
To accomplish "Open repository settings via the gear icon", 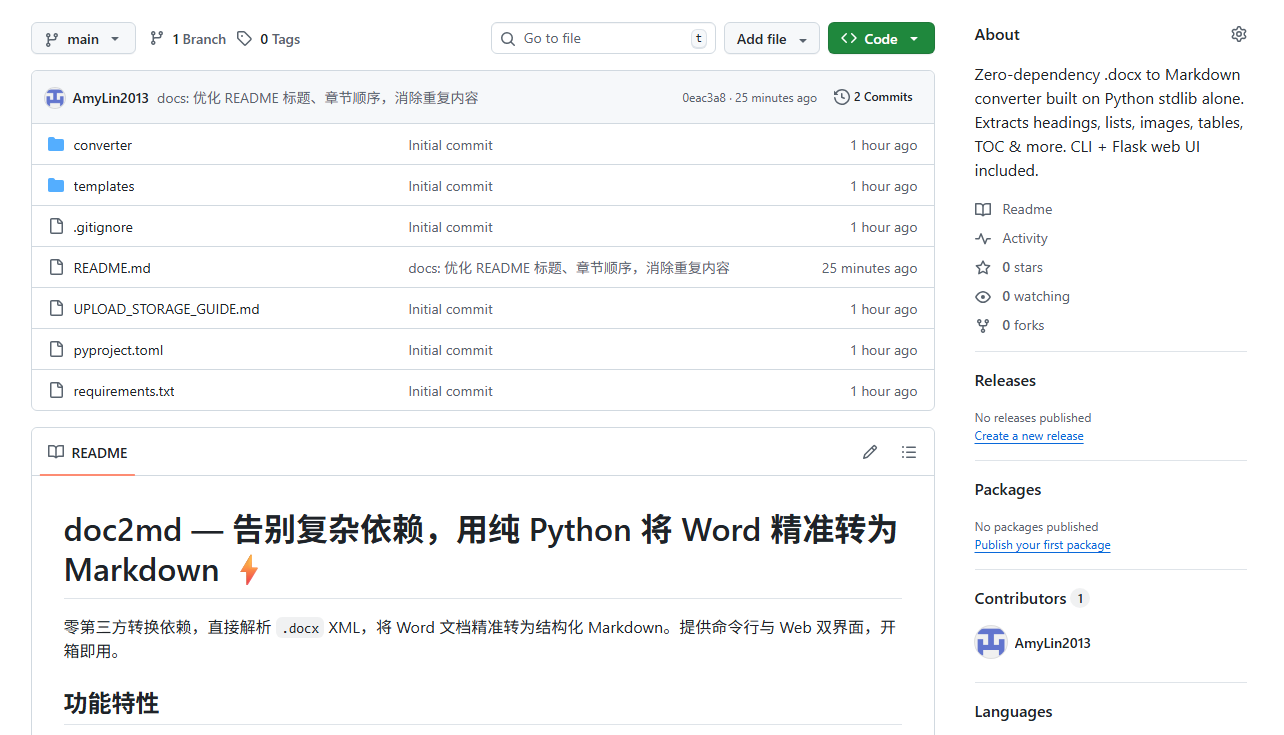I will coord(1238,33).
